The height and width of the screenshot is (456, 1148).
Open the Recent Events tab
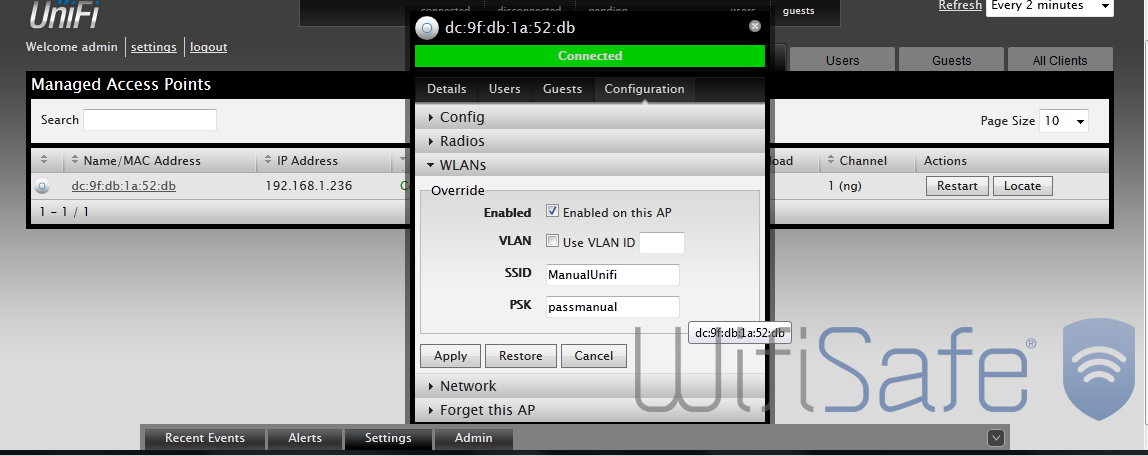coord(205,438)
